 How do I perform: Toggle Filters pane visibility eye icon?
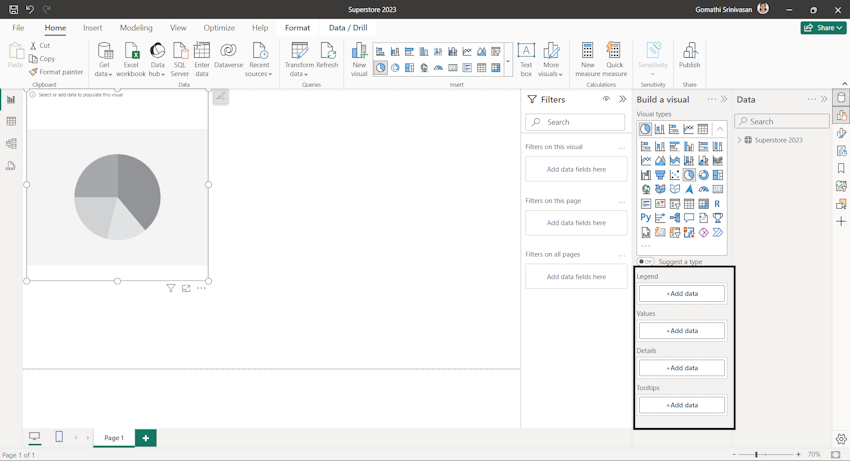point(606,100)
